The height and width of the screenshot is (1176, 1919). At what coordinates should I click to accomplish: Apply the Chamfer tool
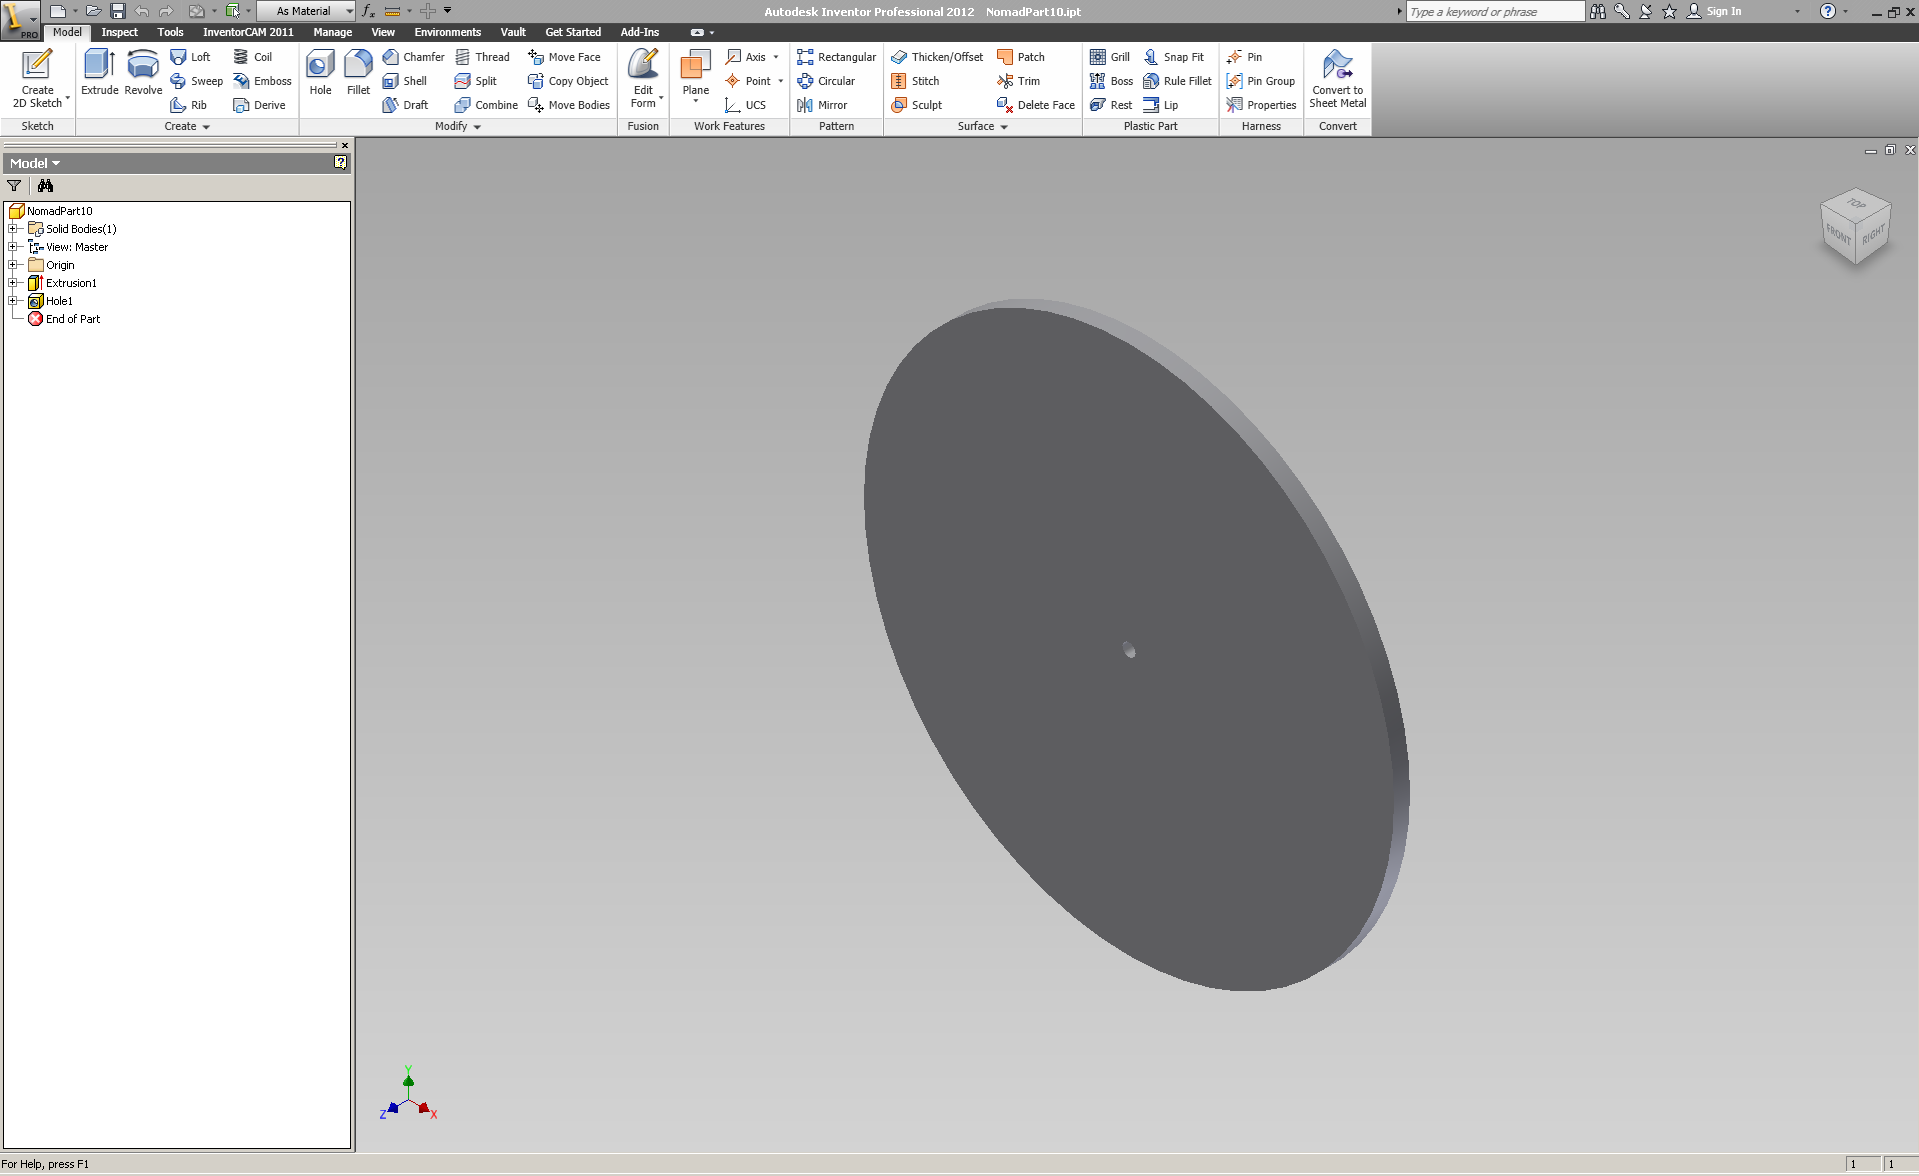click(413, 57)
